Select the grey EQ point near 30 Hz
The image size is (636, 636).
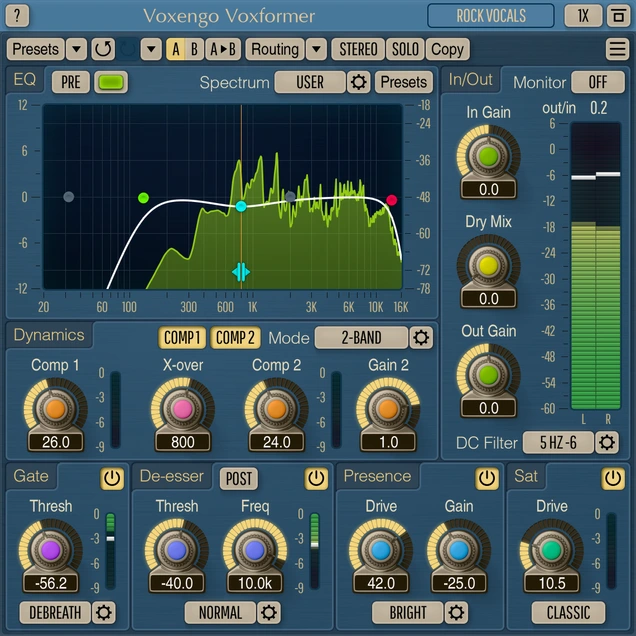click(x=69, y=197)
